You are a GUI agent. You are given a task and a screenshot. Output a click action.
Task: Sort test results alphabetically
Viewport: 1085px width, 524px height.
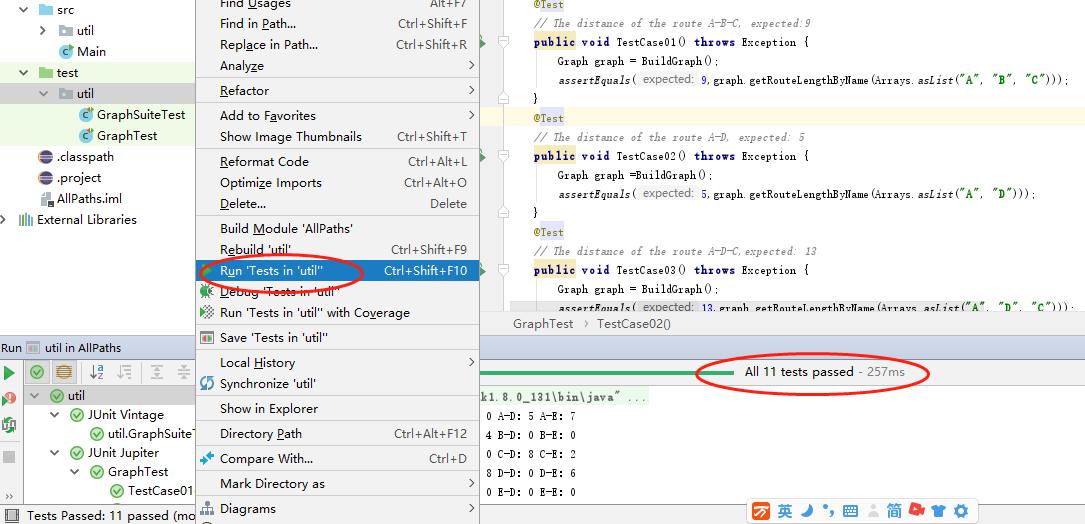click(97, 372)
